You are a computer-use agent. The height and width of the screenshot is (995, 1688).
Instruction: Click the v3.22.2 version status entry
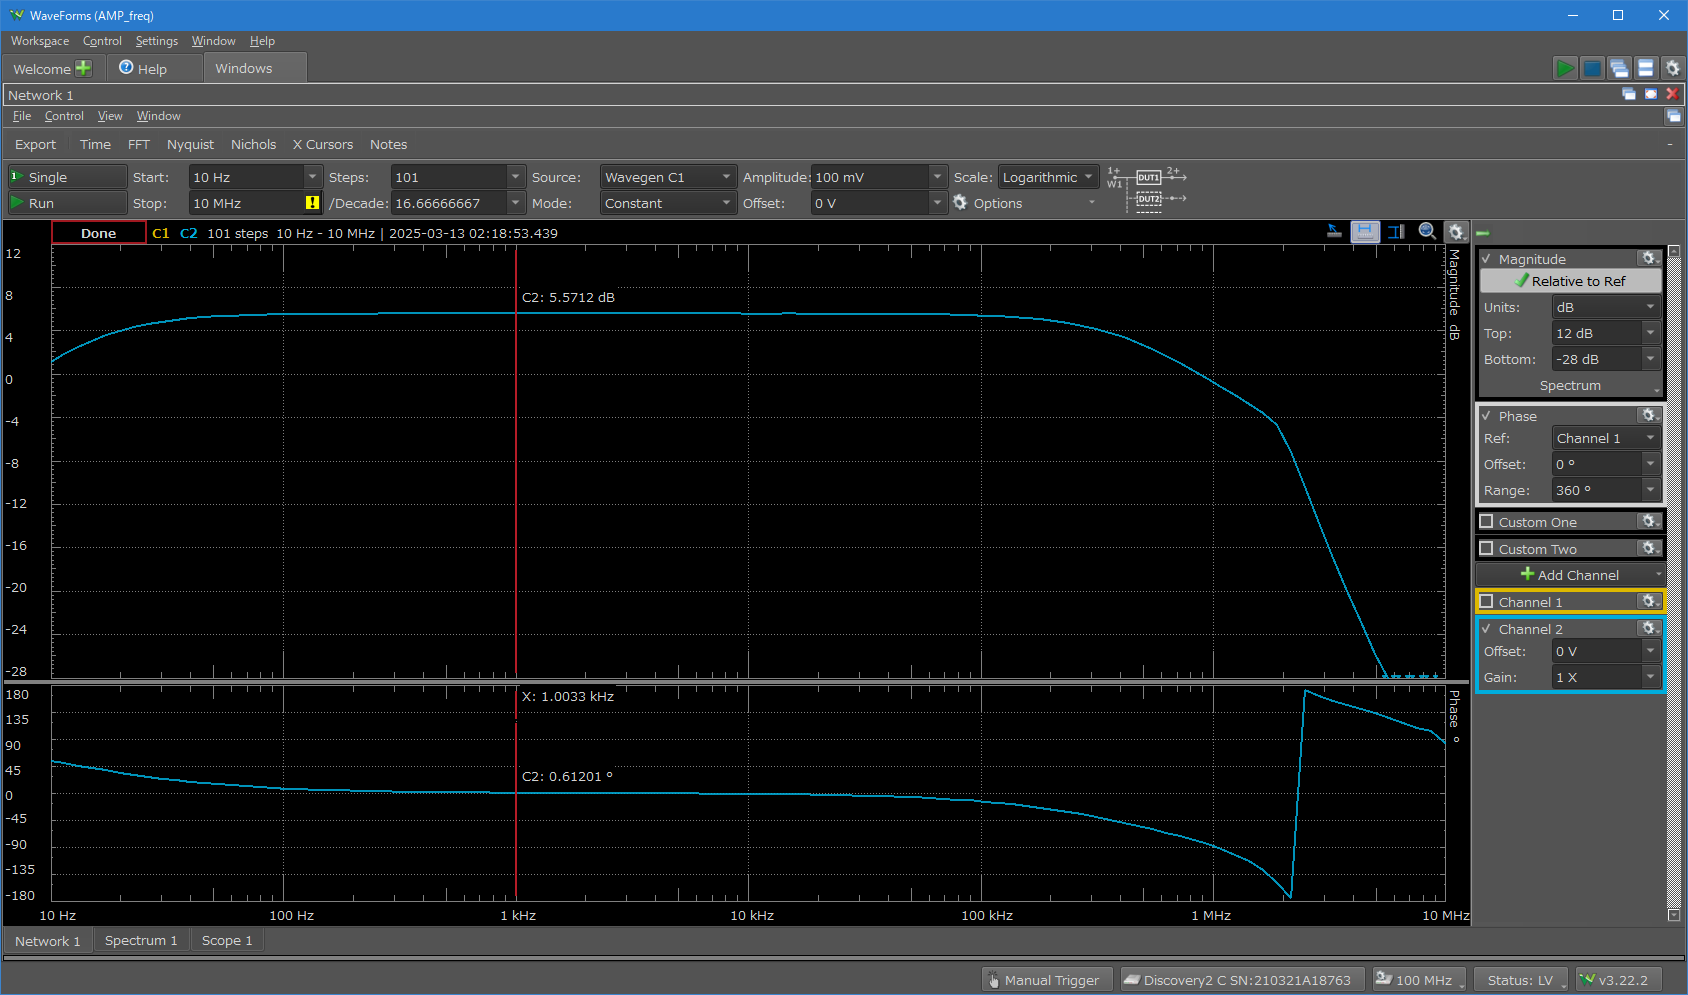click(x=1617, y=980)
